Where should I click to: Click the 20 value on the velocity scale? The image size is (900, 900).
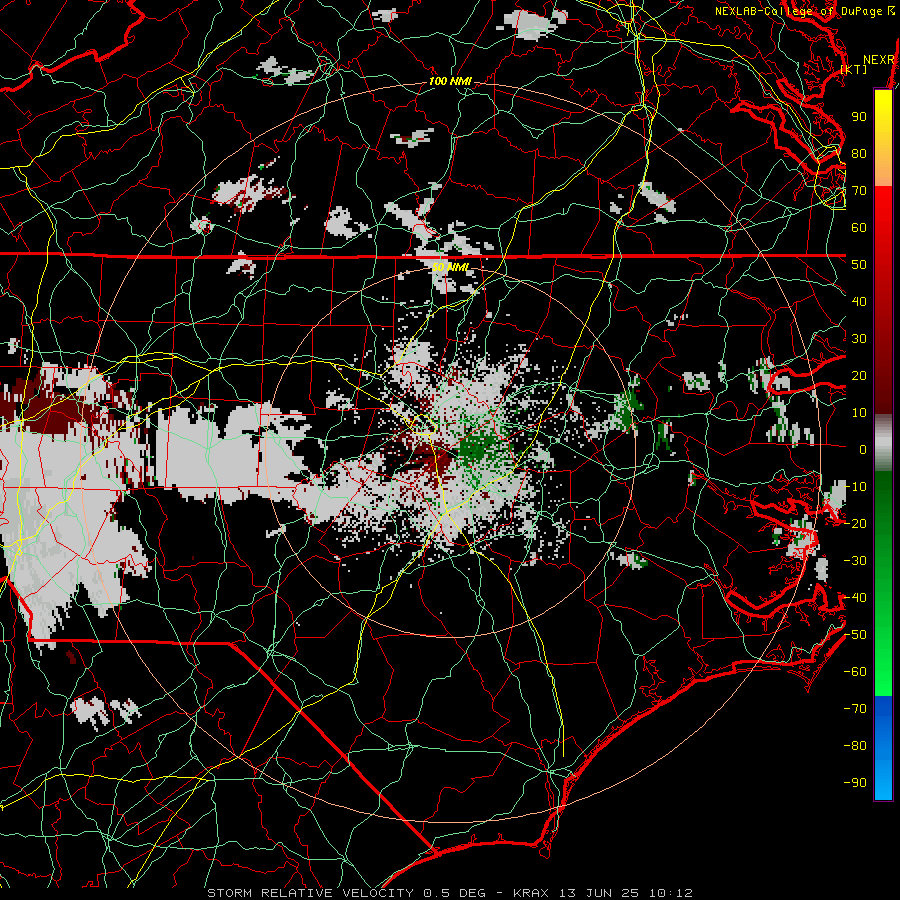click(x=859, y=376)
